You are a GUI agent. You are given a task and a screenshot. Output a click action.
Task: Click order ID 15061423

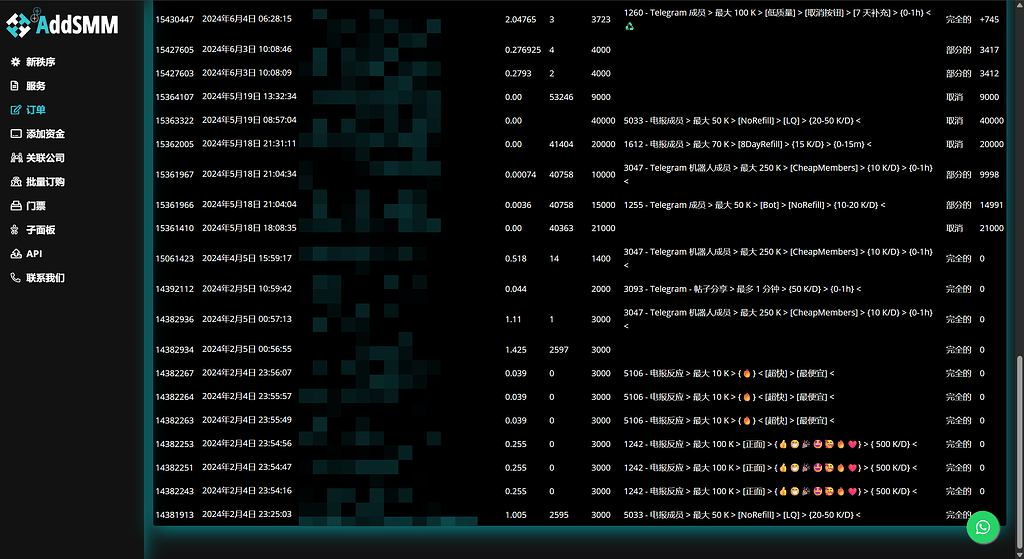click(x=174, y=259)
